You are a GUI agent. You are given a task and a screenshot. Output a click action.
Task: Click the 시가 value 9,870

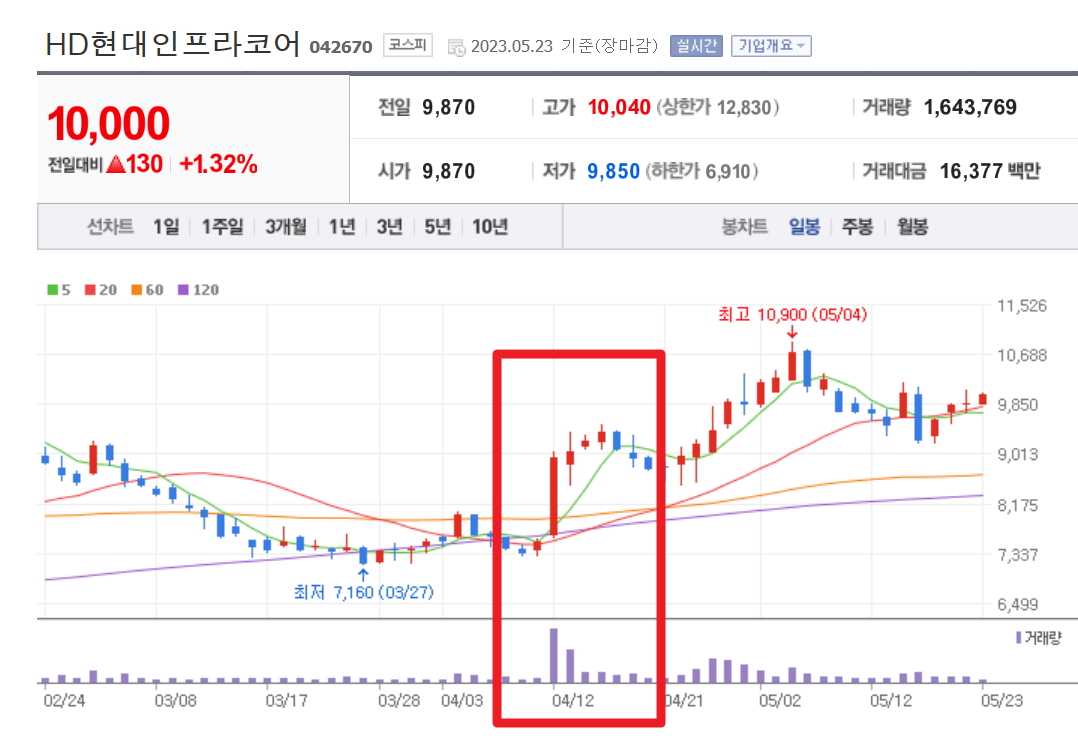pyautogui.click(x=448, y=171)
